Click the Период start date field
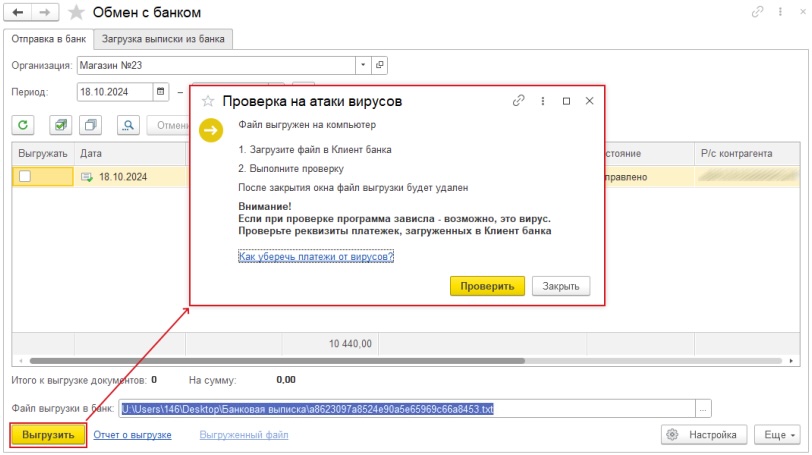Screen dimensions: 812x455 coord(115,92)
